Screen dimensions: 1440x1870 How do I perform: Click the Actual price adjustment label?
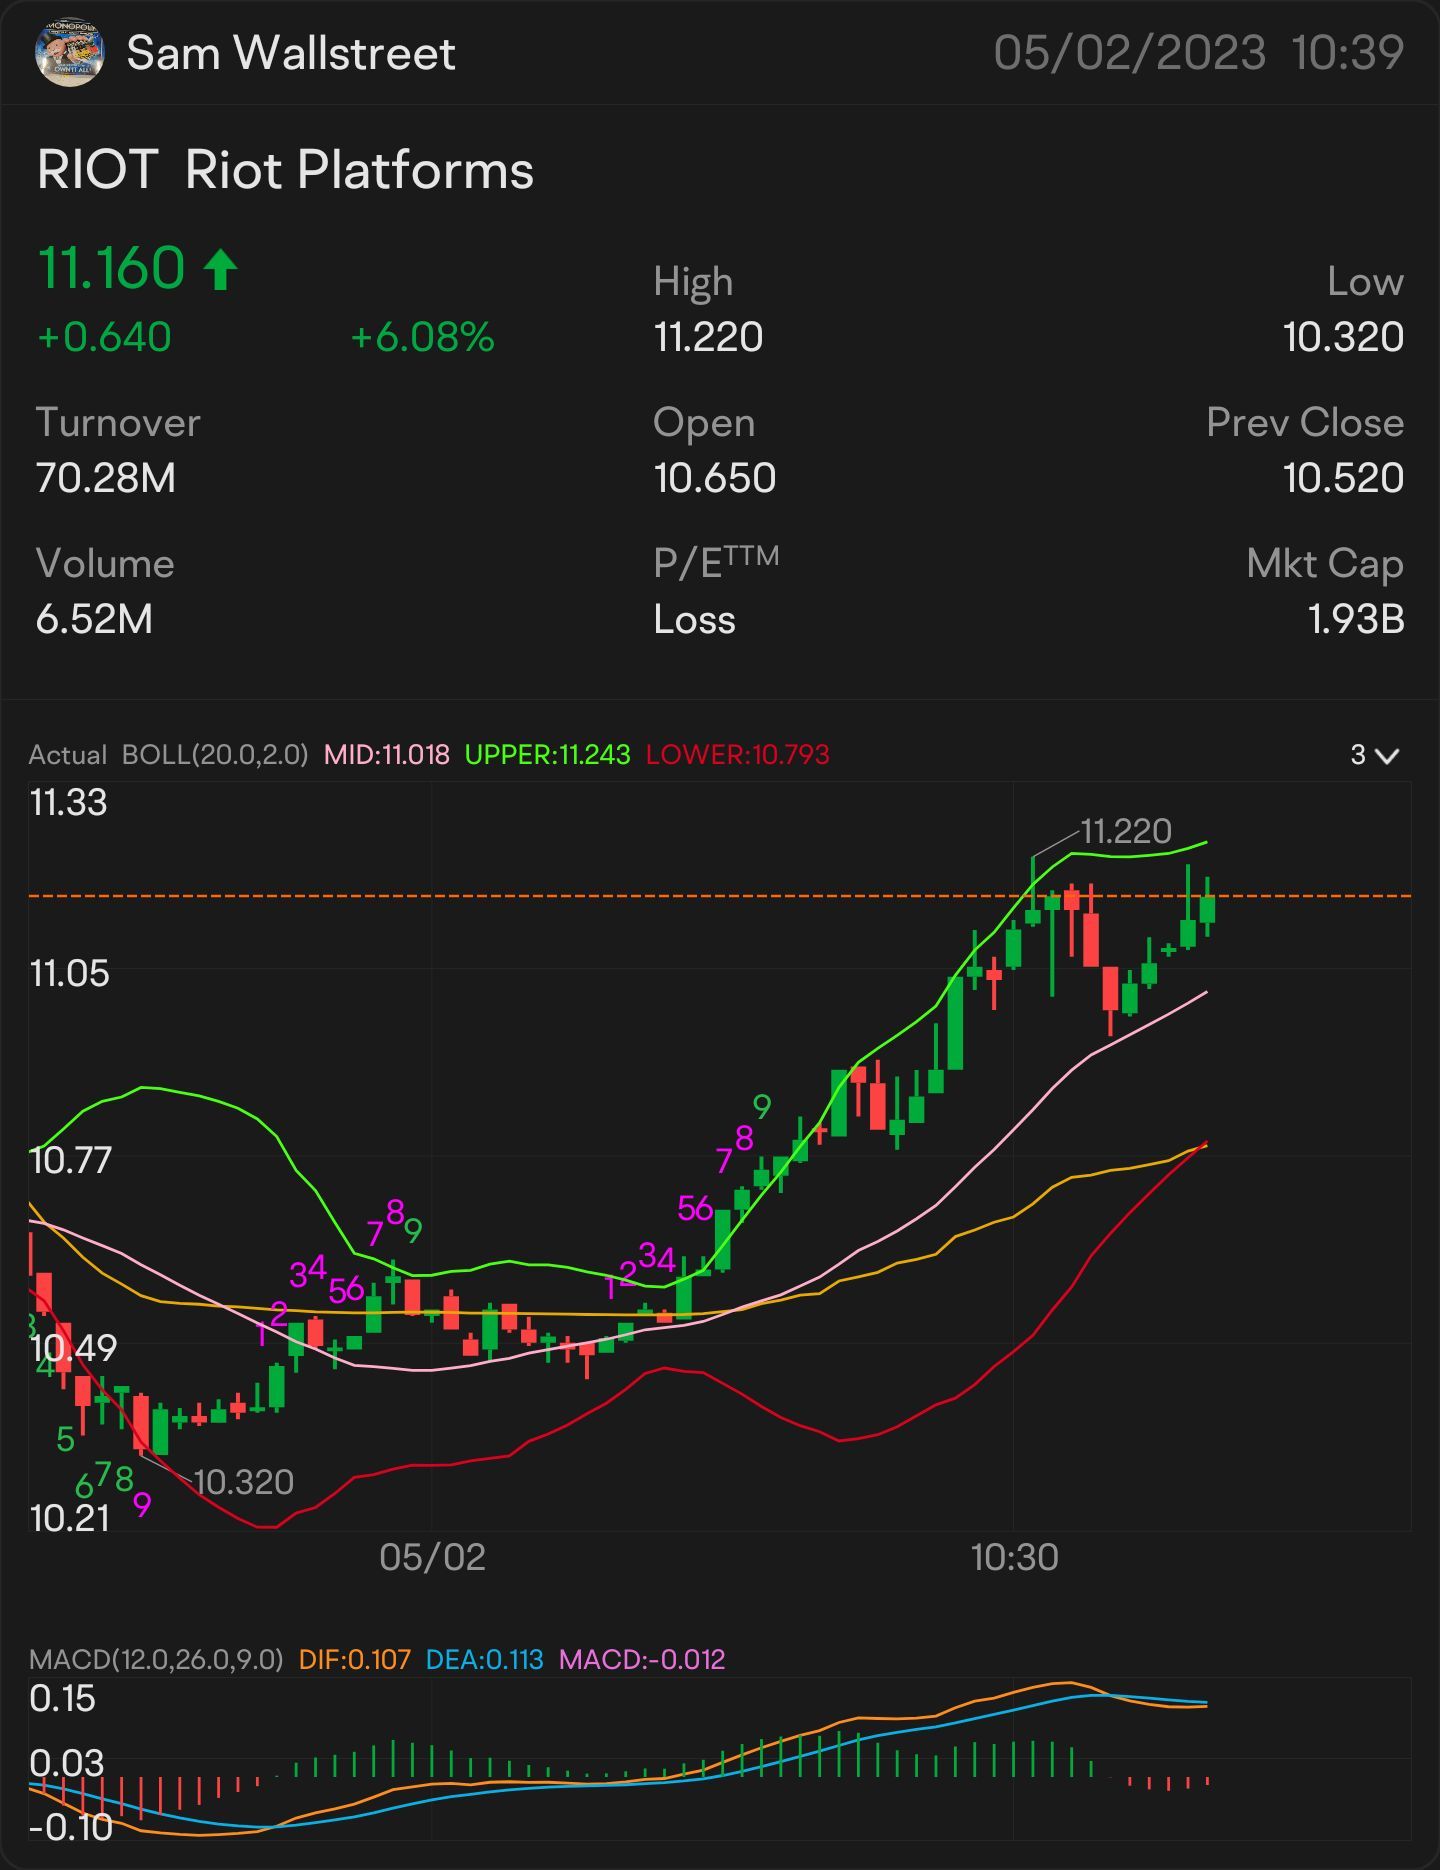tap(67, 754)
